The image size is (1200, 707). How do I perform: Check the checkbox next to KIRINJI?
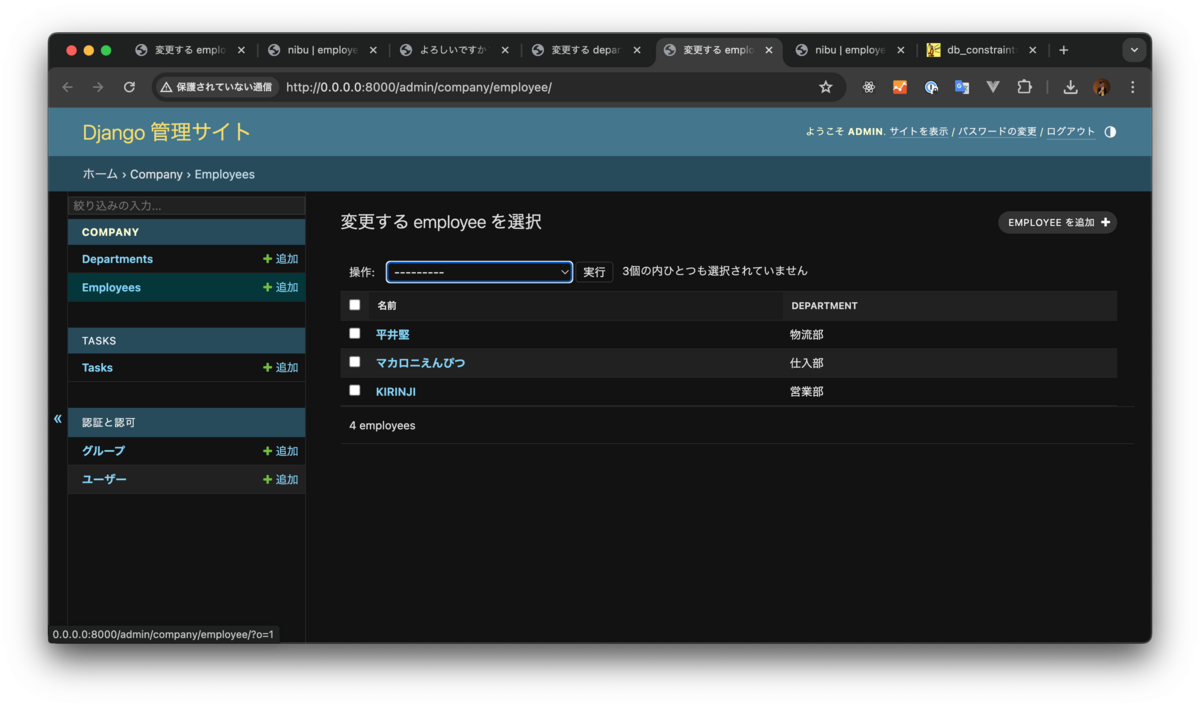coord(355,391)
